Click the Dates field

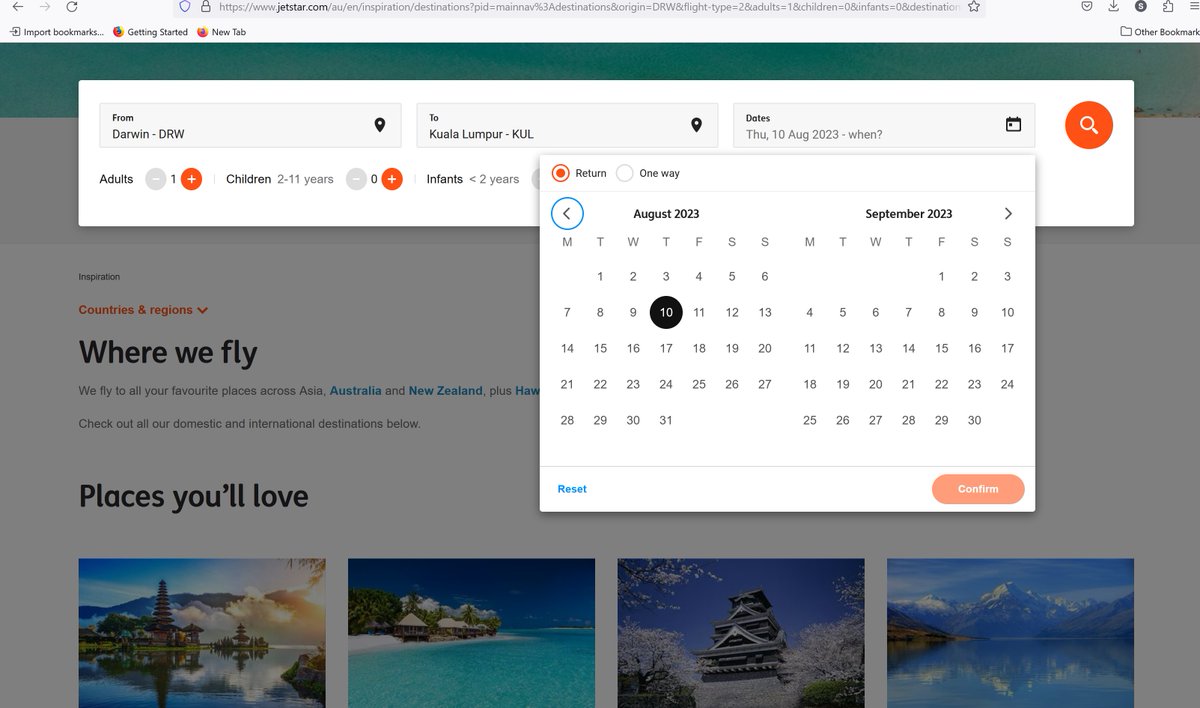pos(884,125)
